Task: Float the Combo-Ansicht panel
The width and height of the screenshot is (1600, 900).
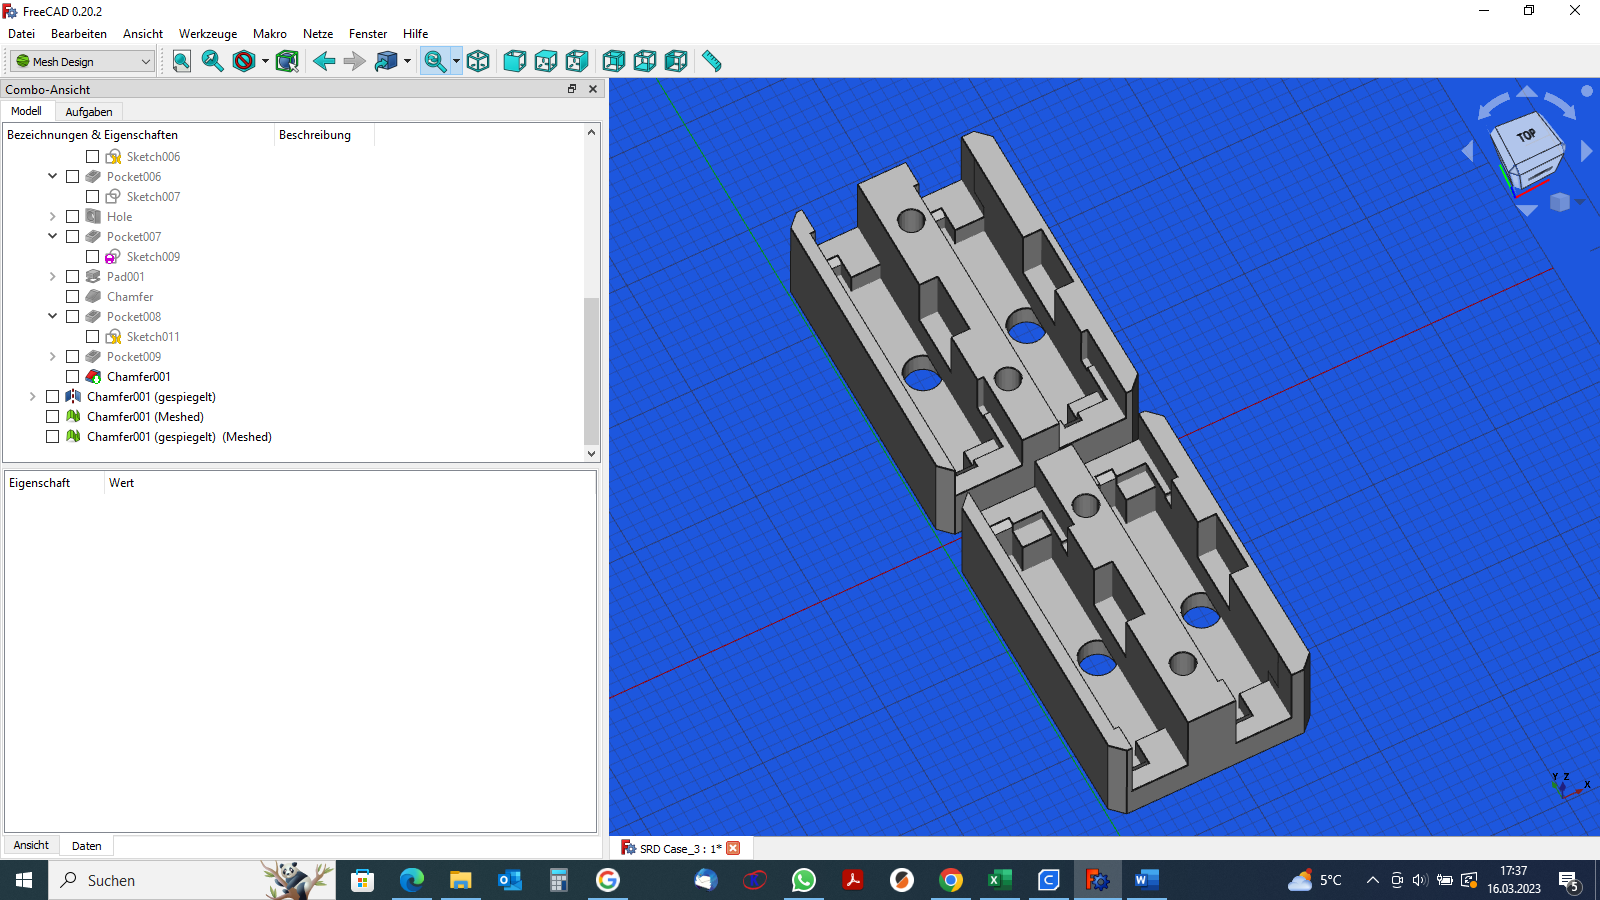Action: coord(572,89)
